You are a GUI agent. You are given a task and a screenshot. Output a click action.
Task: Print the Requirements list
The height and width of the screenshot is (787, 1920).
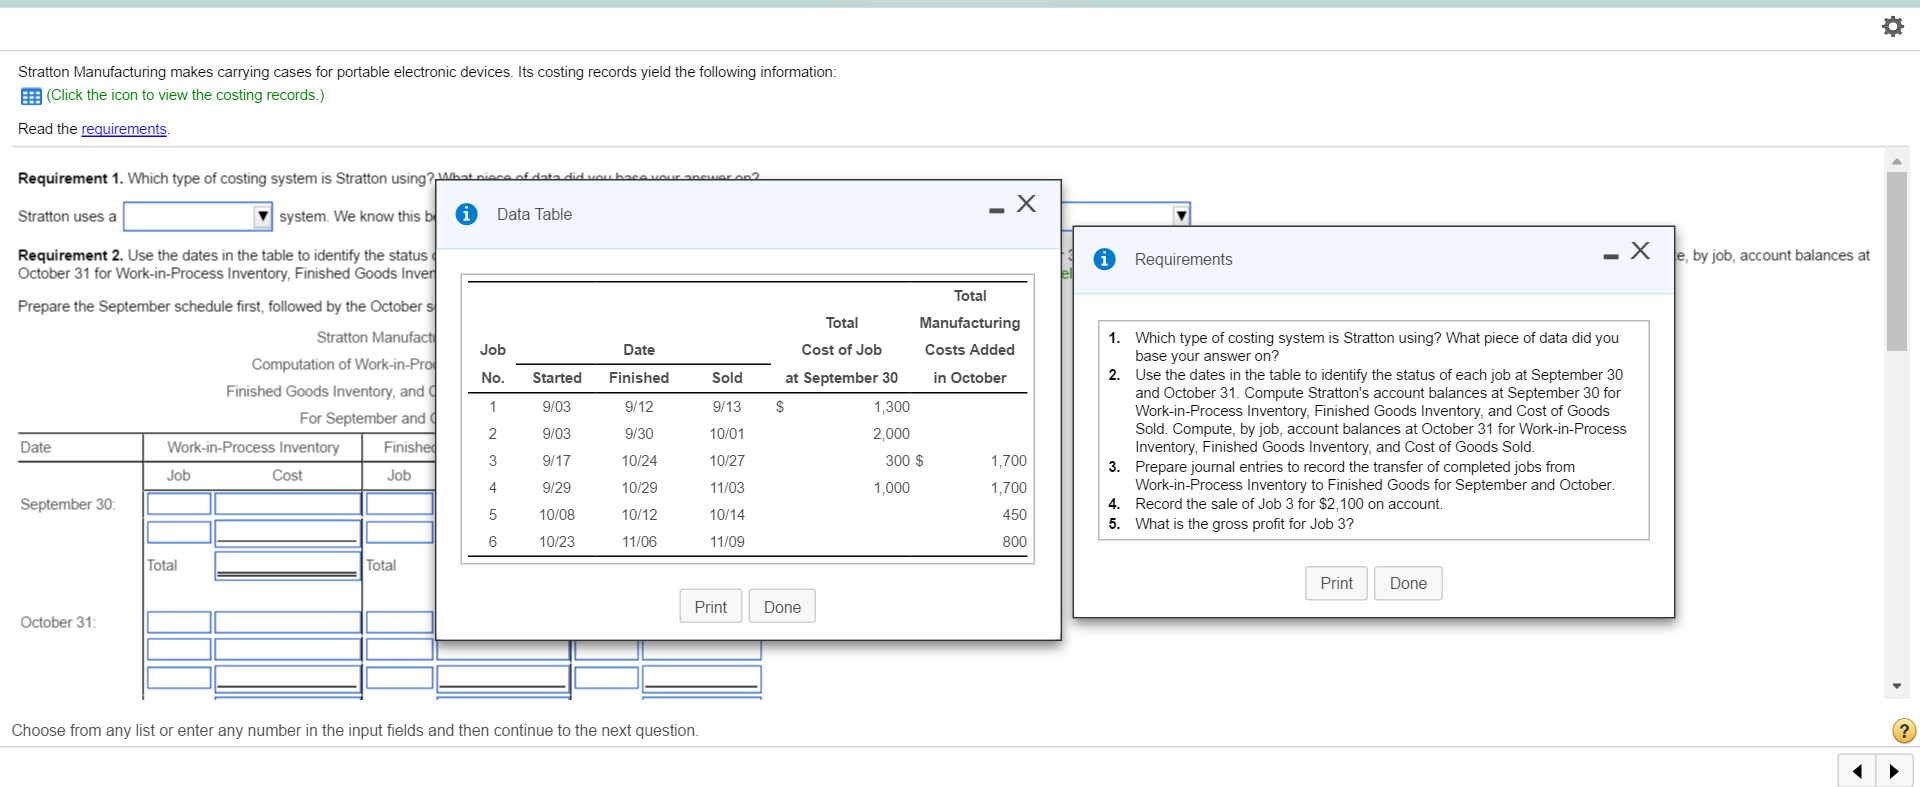click(1336, 583)
